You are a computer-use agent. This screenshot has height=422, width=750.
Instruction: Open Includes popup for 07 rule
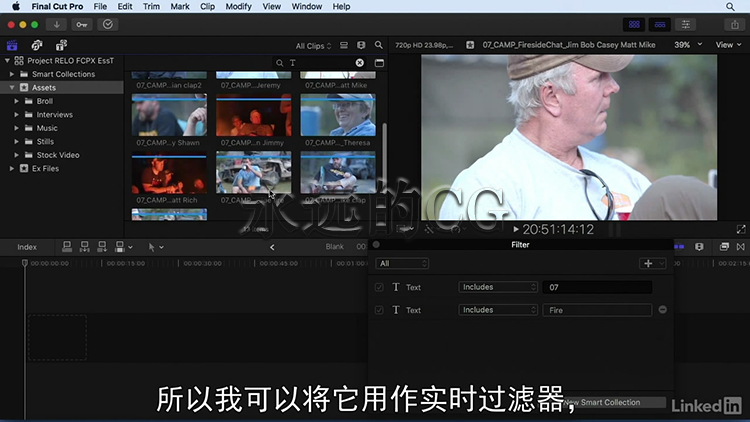tap(497, 287)
